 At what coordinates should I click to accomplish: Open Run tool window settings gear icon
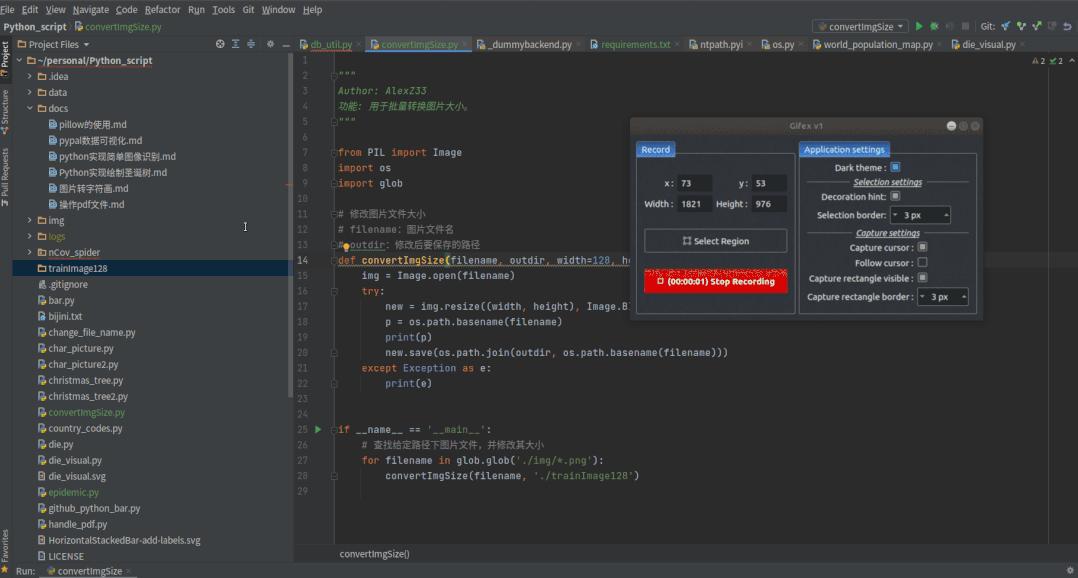click(1070, 570)
